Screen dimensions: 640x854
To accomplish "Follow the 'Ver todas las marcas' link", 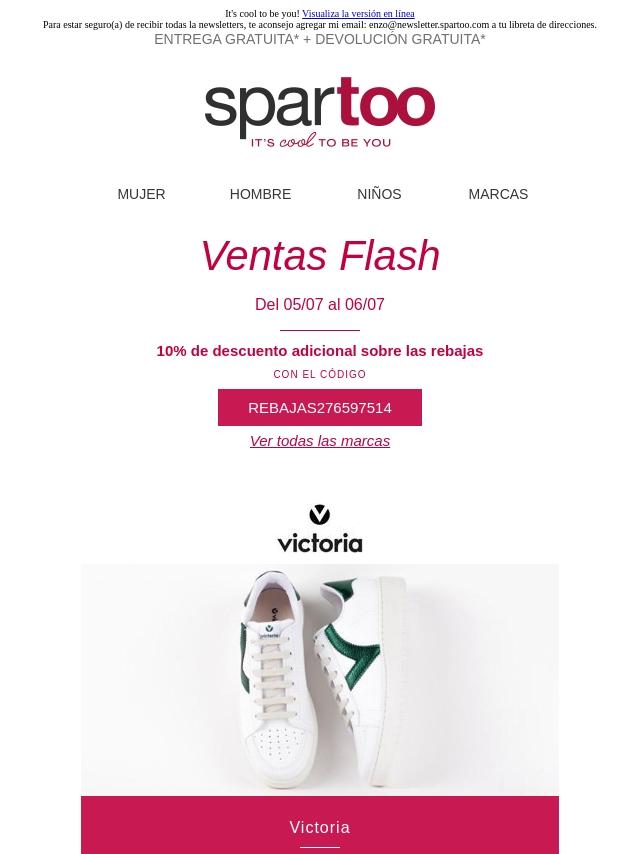I will click(320, 441).
